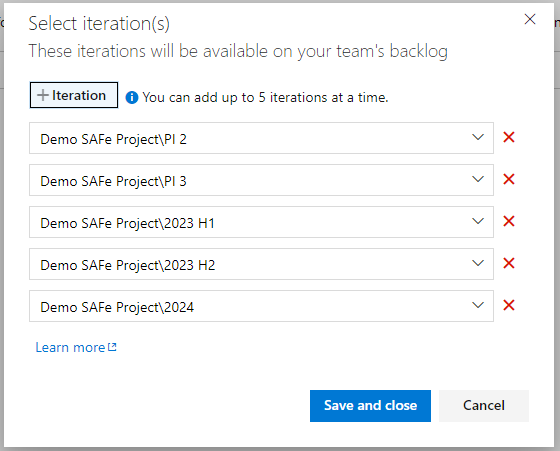The height and width of the screenshot is (451, 560).
Task: Remove the PI 3 iteration row
Action: (509, 179)
